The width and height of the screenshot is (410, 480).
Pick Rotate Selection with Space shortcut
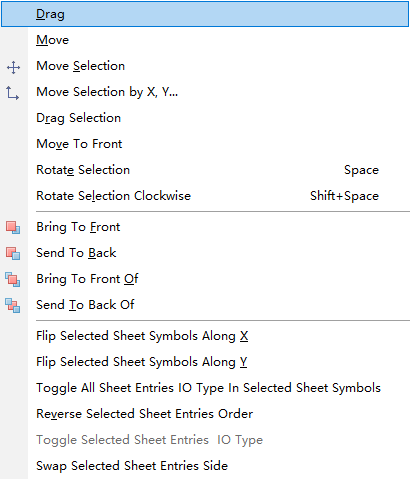205,170
